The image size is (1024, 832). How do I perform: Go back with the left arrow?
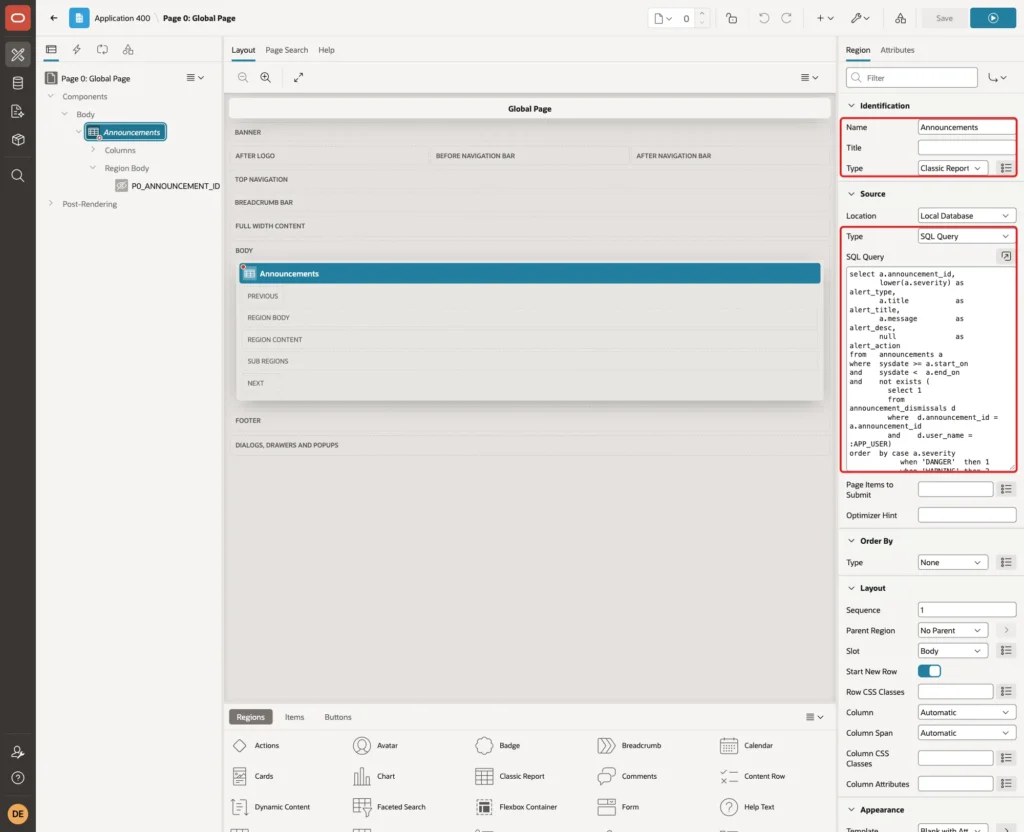click(x=54, y=18)
